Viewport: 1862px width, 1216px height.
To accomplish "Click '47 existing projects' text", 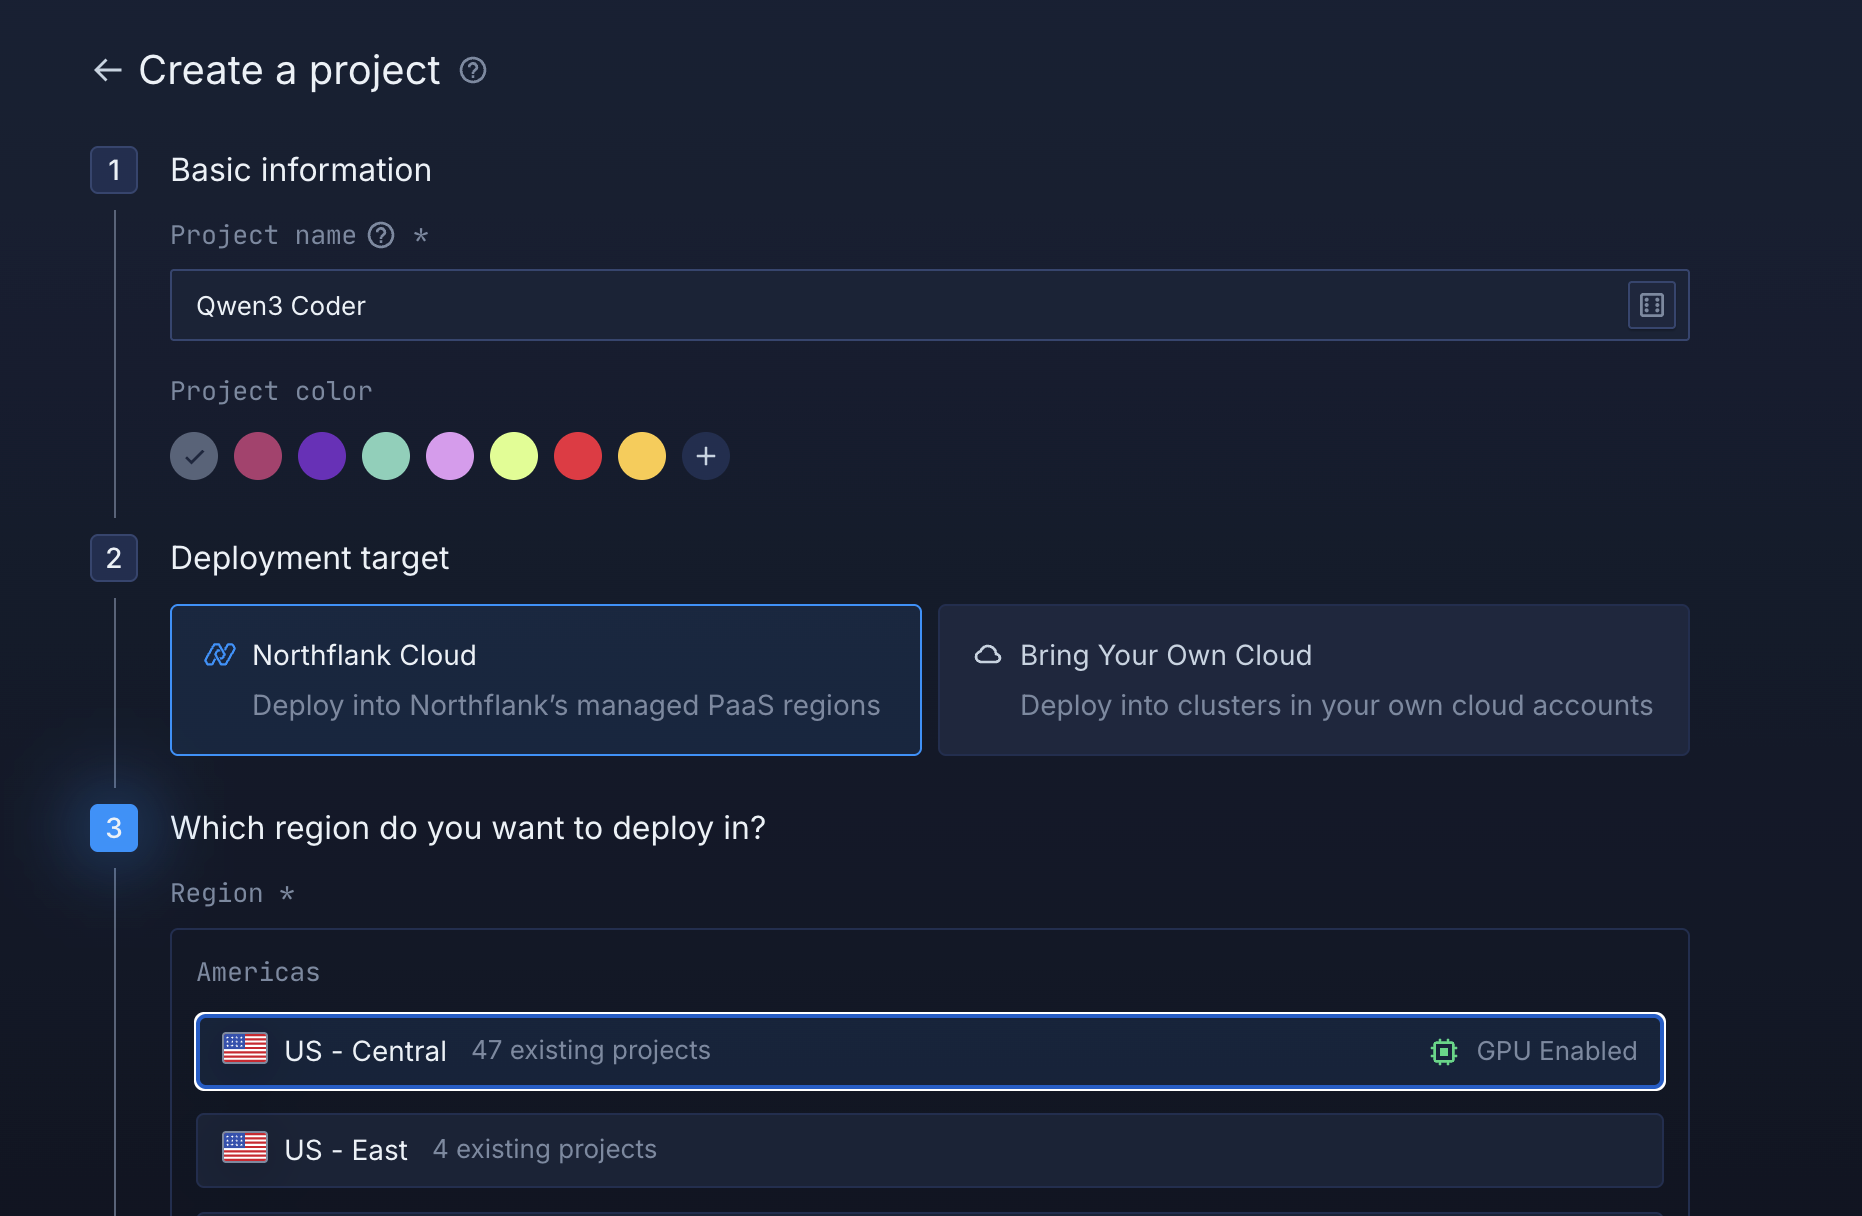I will 591,1050.
